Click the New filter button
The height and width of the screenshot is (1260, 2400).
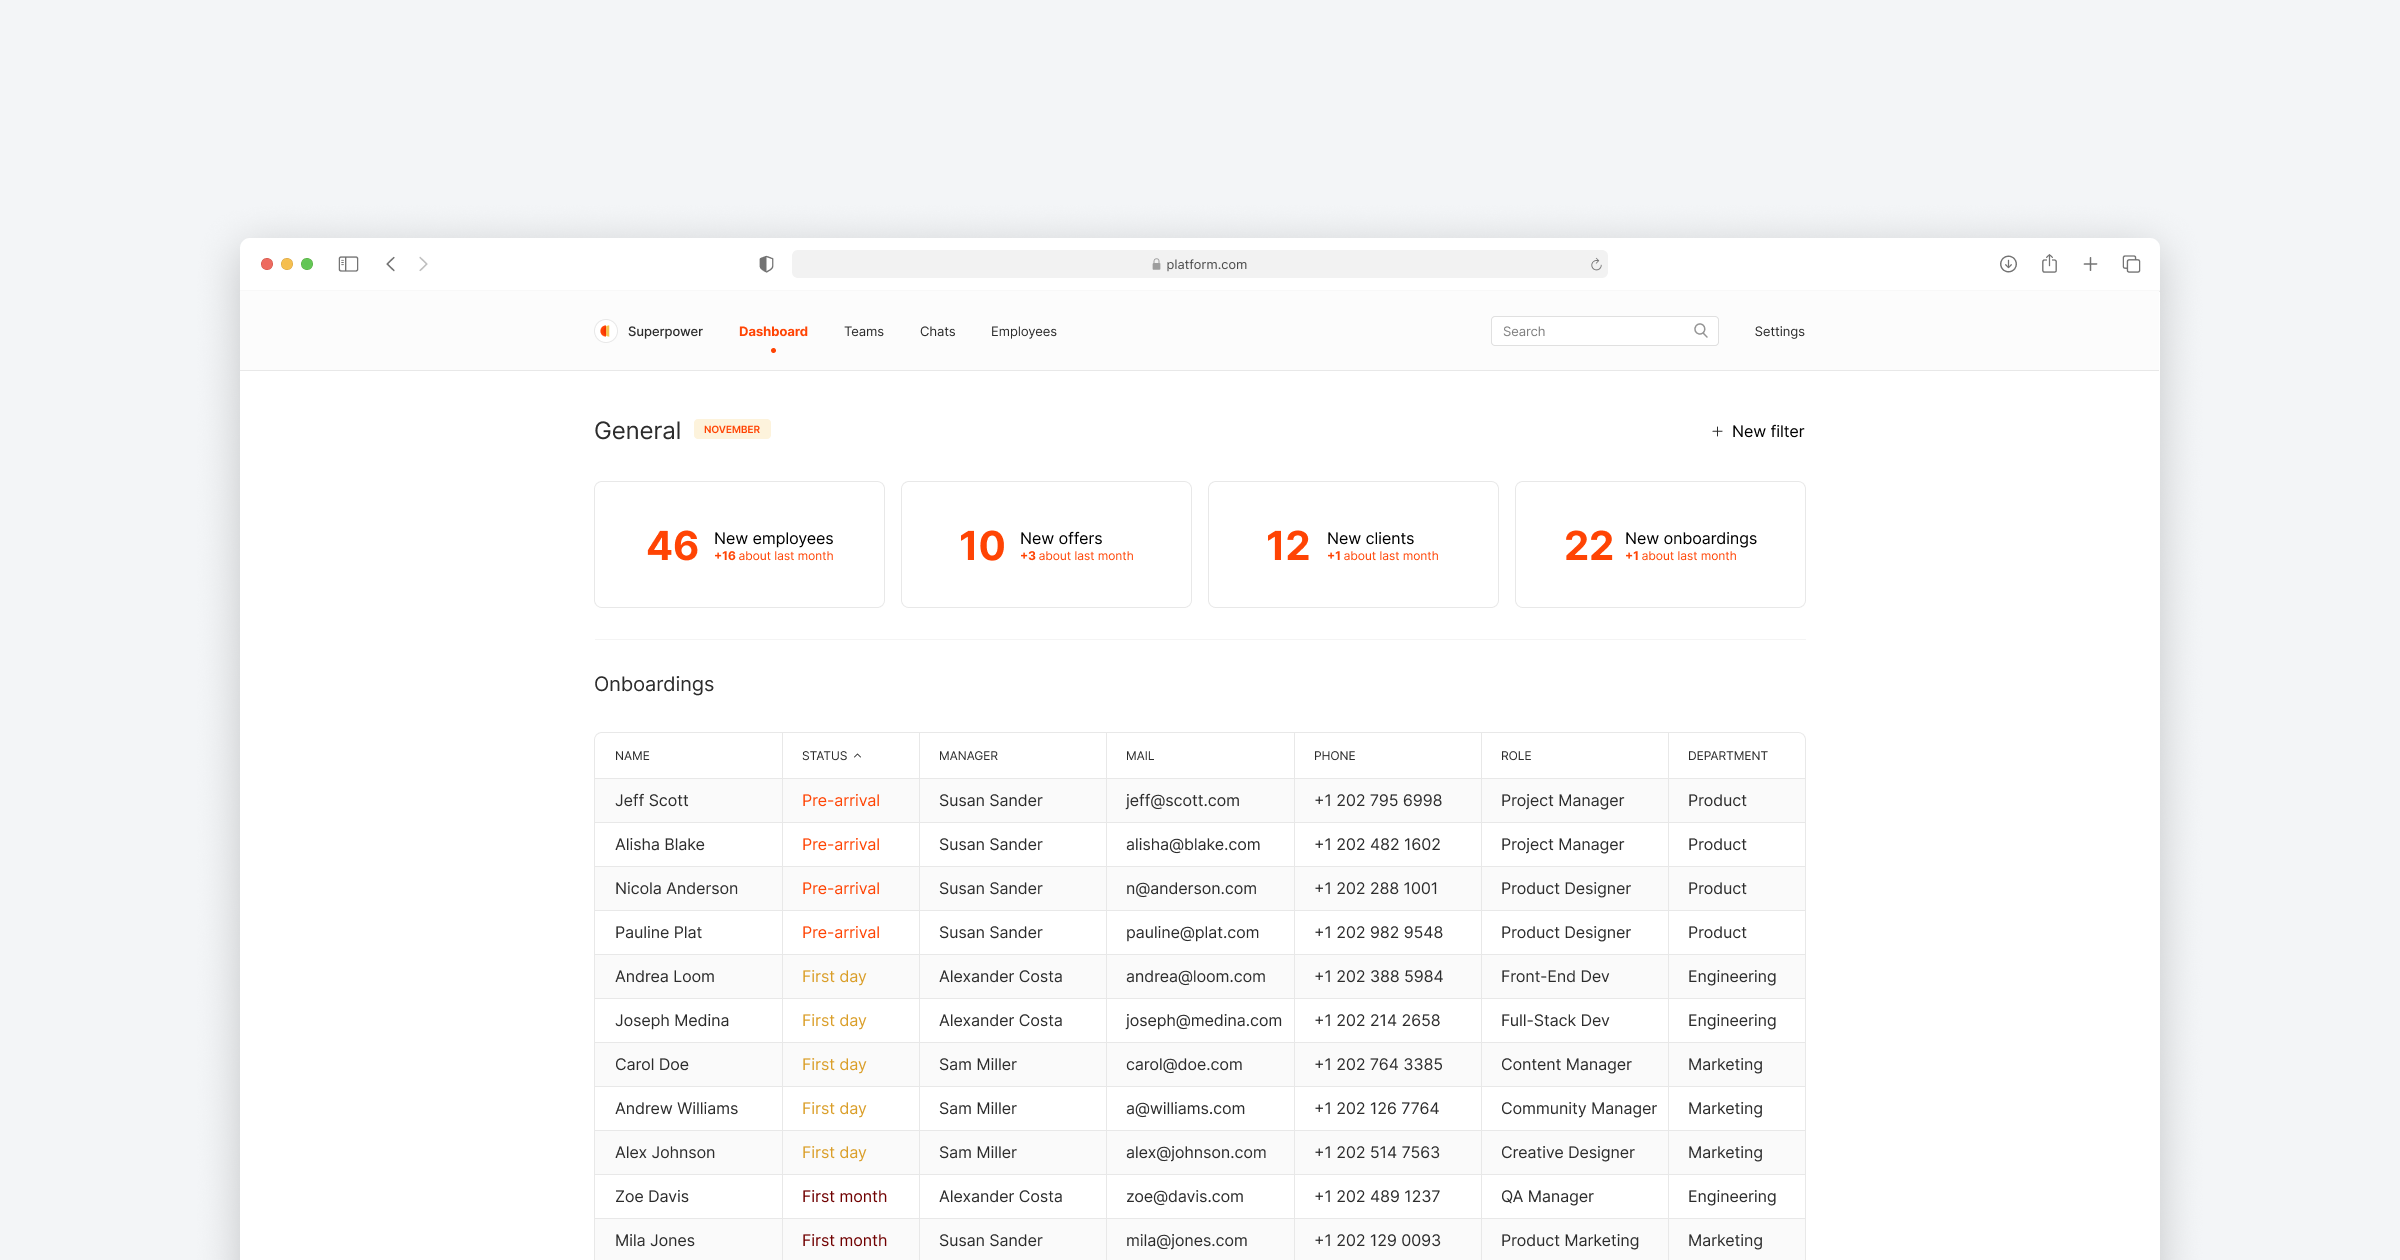(1757, 431)
